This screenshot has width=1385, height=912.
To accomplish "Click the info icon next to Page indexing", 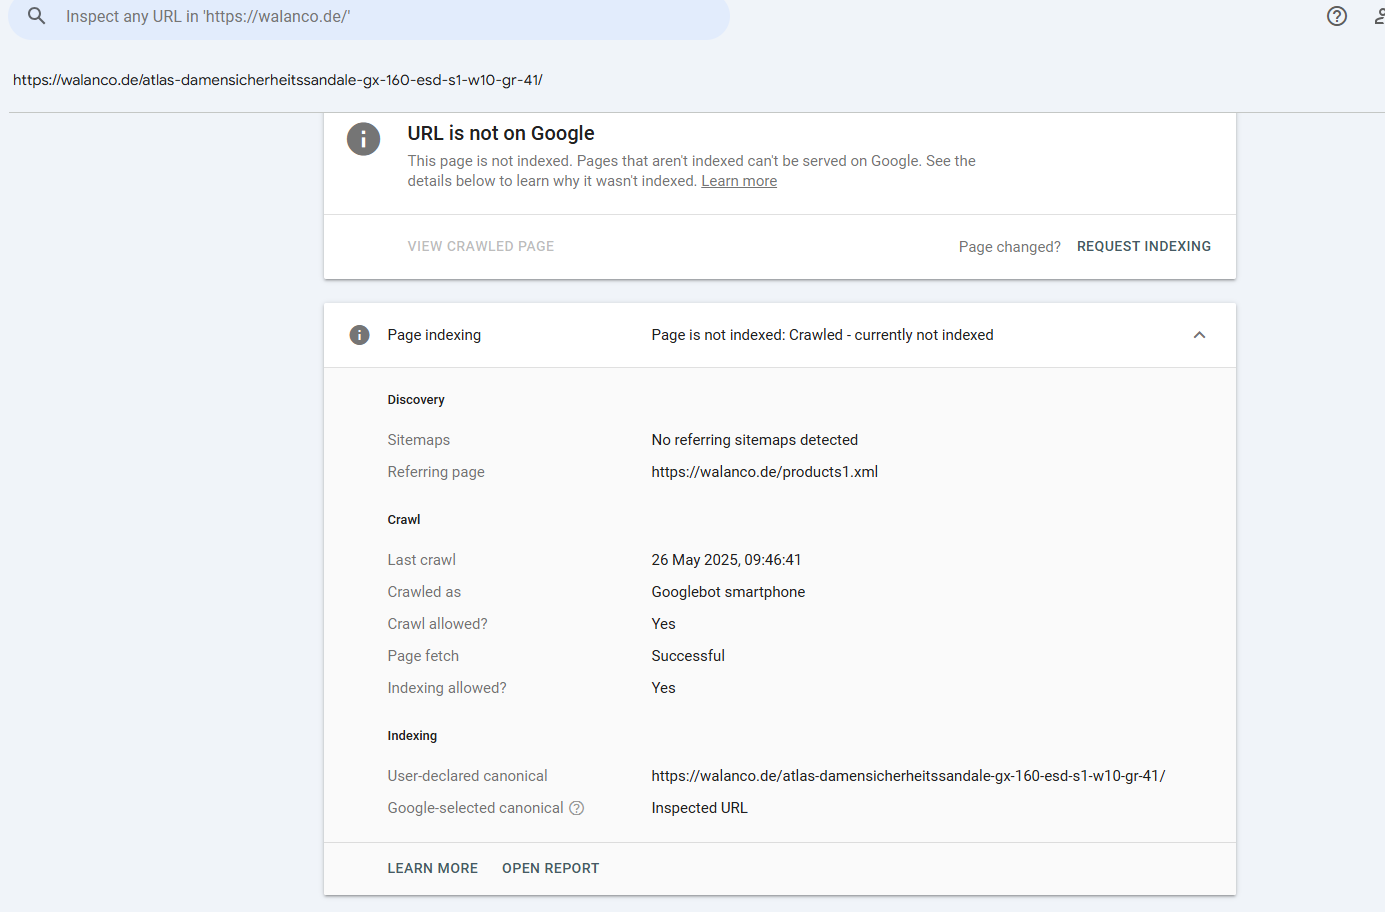I will tap(359, 335).
